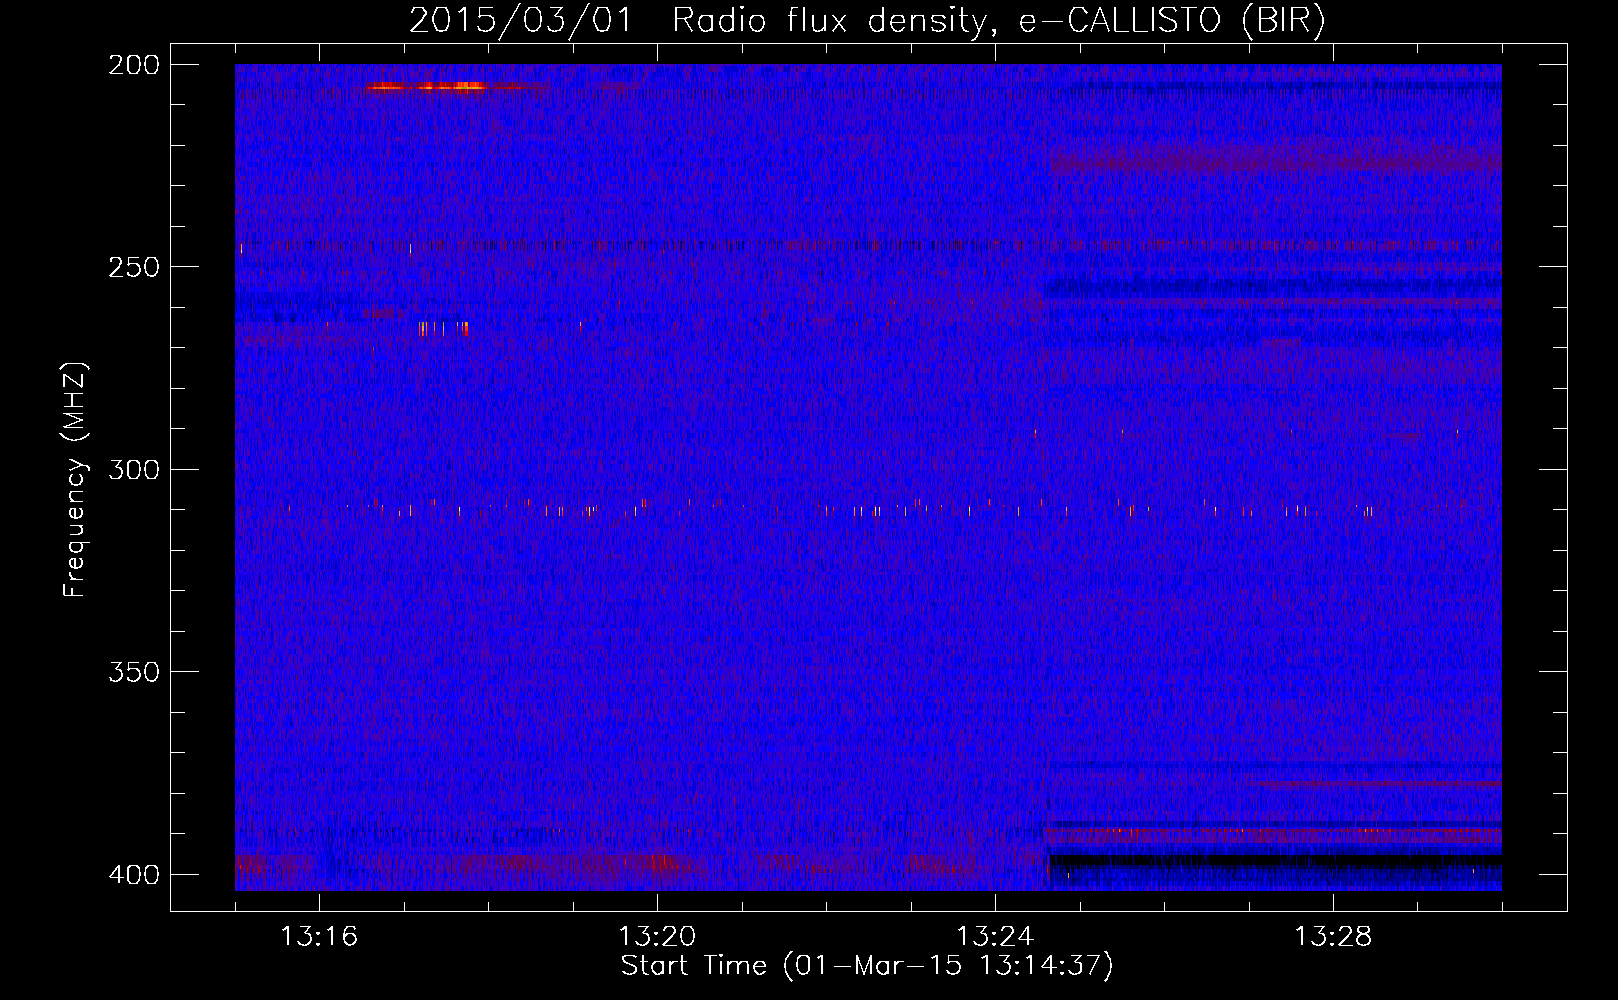This screenshot has height=1000, width=1618.
Task: Click the black band near 397 MHz
Action: [x=1274, y=859]
